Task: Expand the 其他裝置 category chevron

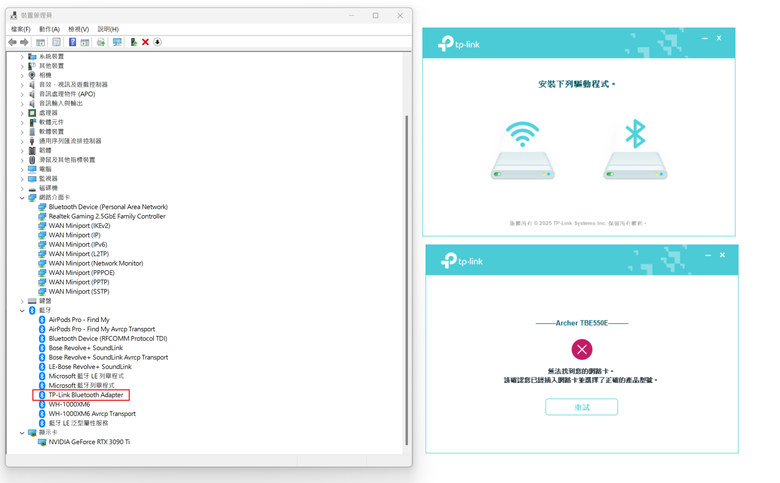Action: point(22,66)
